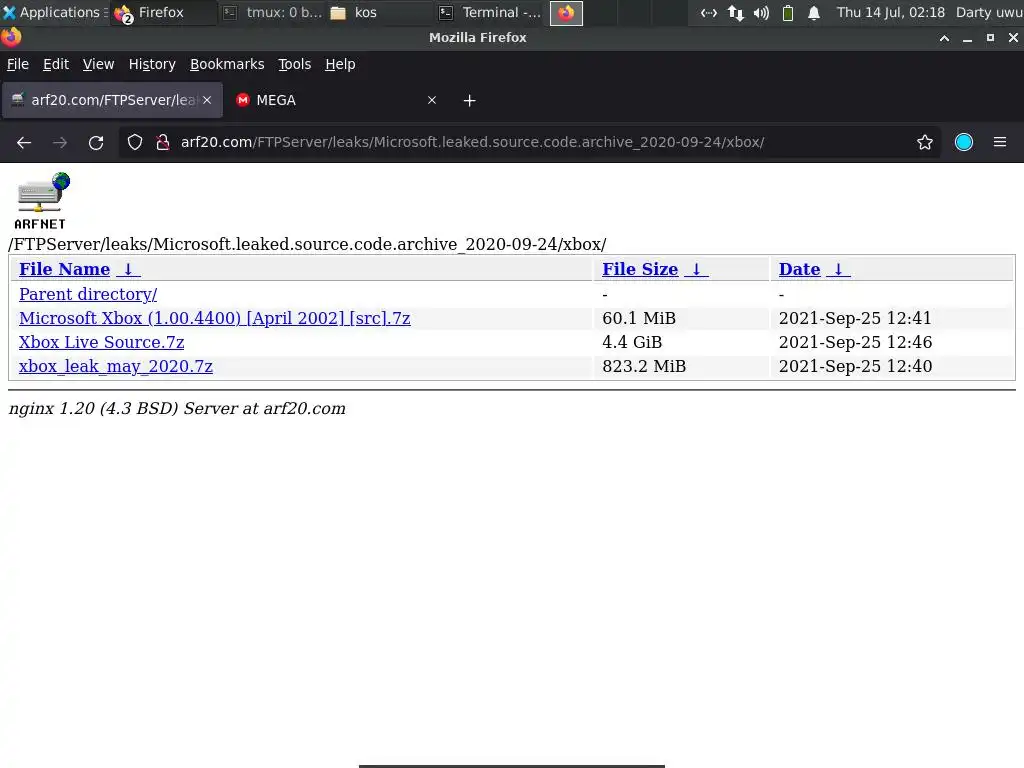Click the ARFNET server logo
Viewport: 1024px width, 768px height.
[x=41, y=200]
